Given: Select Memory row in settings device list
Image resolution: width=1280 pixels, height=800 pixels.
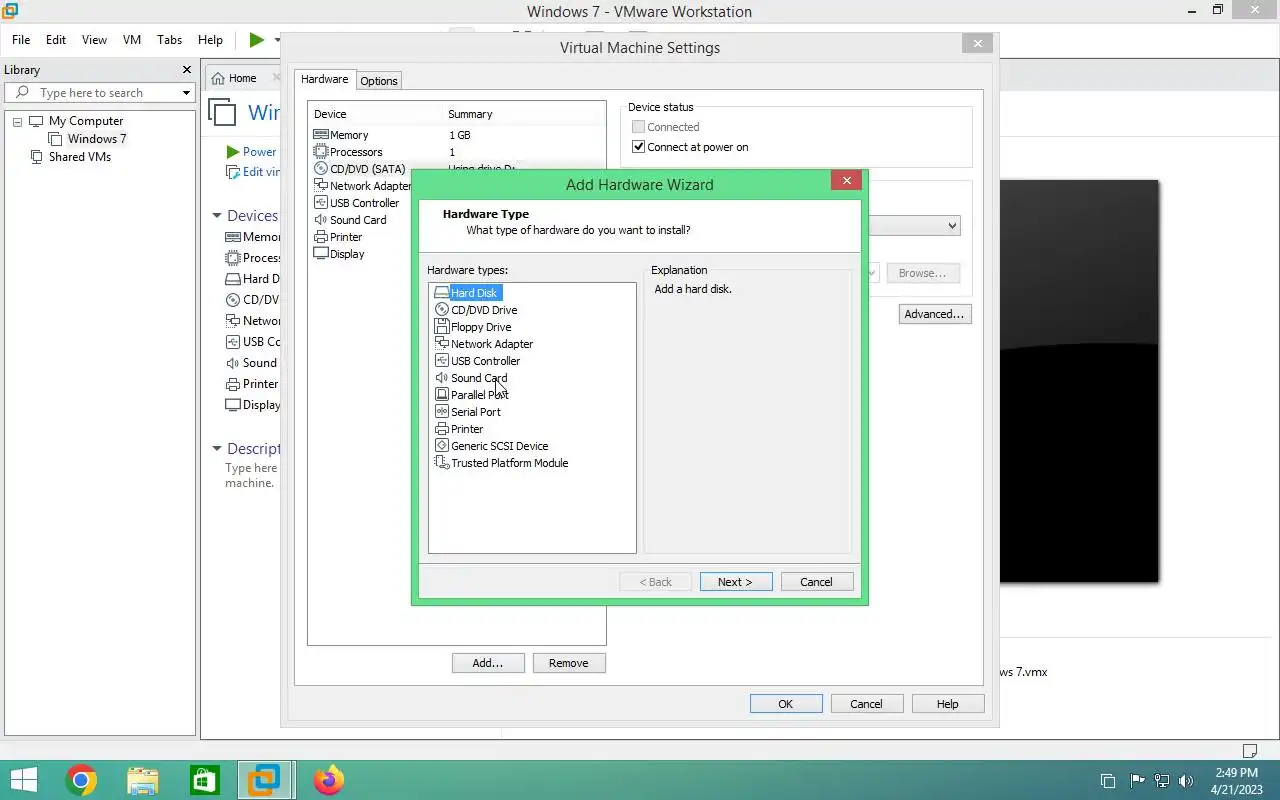Looking at the screenshot, I should pyautogui.click(x=456, y=135).
